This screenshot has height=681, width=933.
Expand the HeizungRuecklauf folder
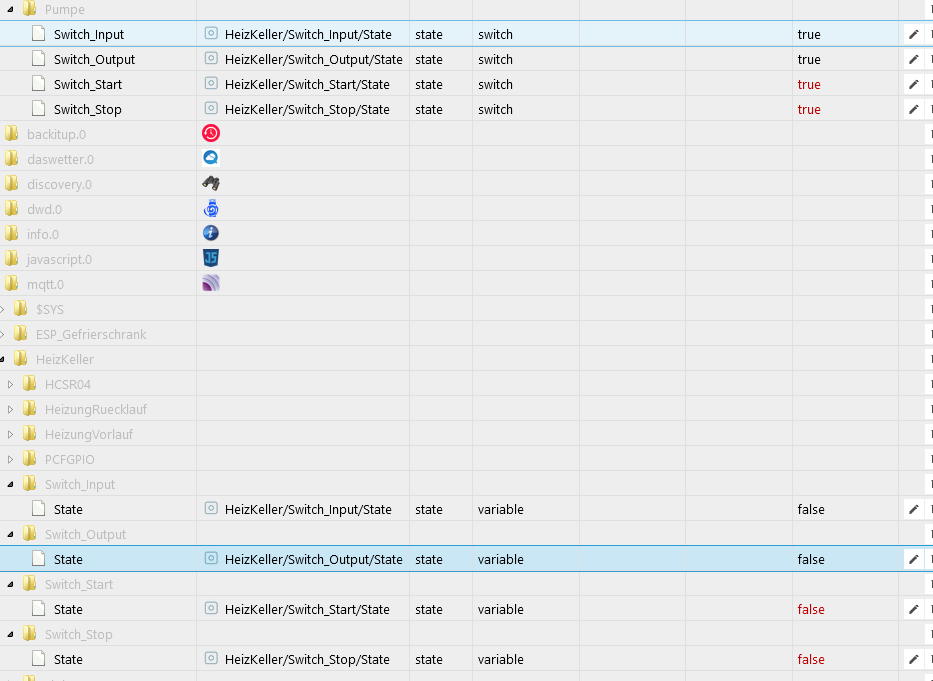pos(10,410)
